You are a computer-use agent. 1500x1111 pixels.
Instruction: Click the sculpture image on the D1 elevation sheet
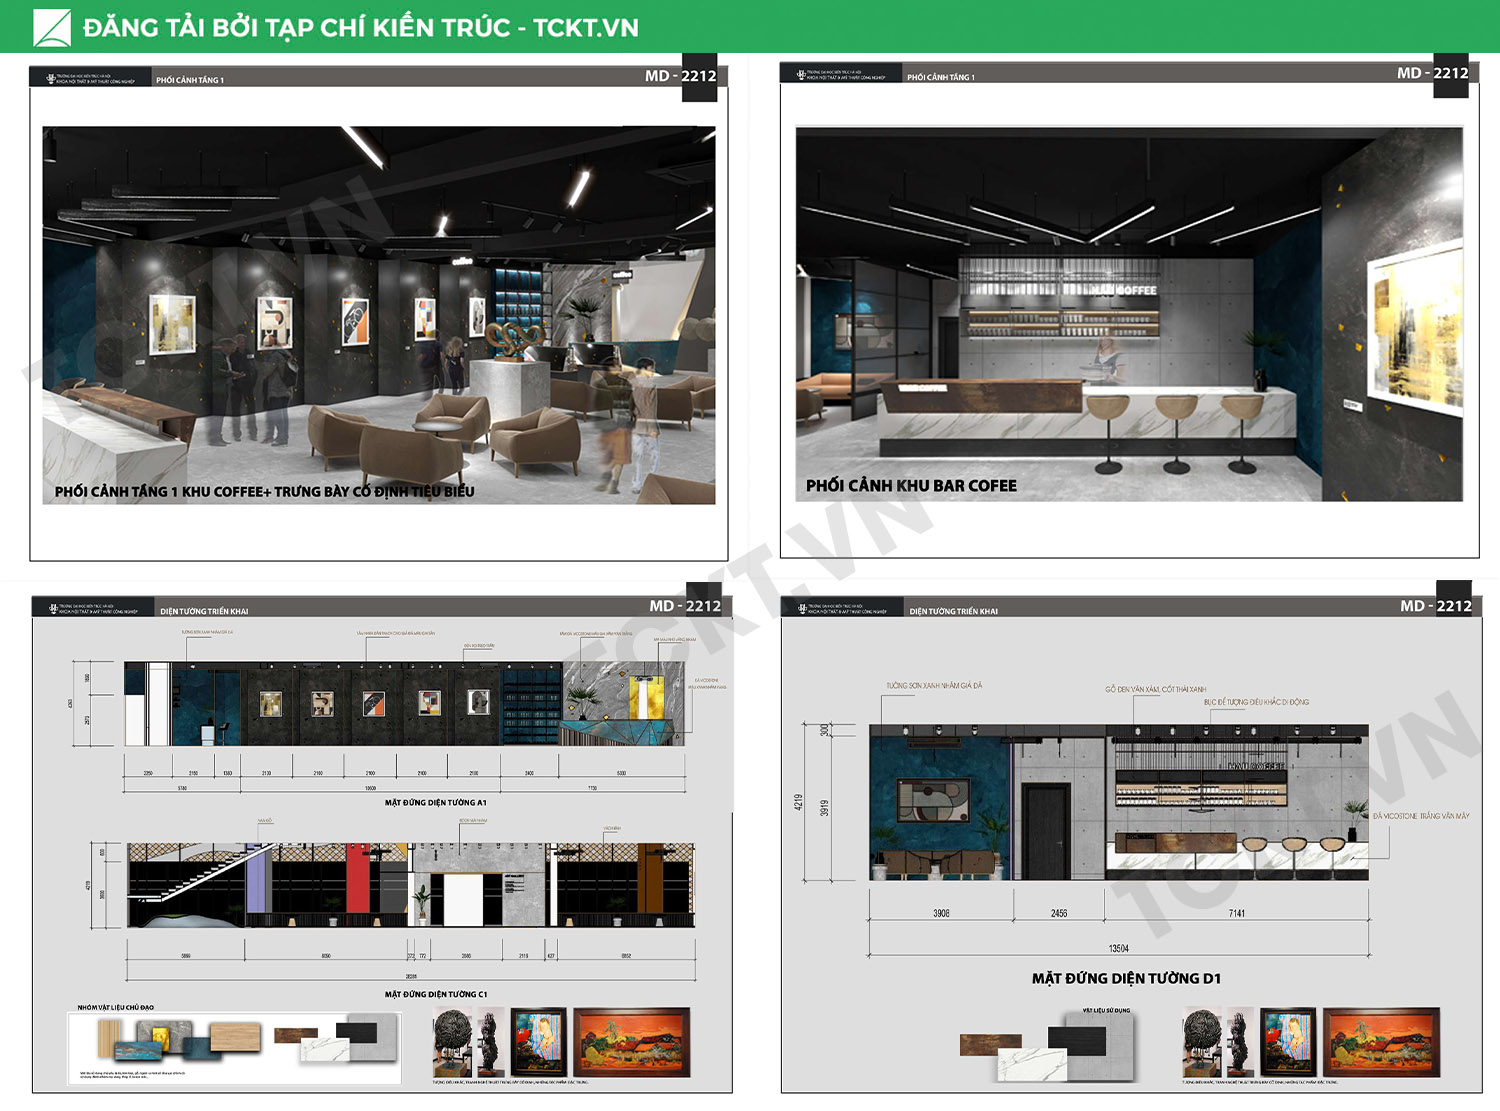point(1201,1042)
